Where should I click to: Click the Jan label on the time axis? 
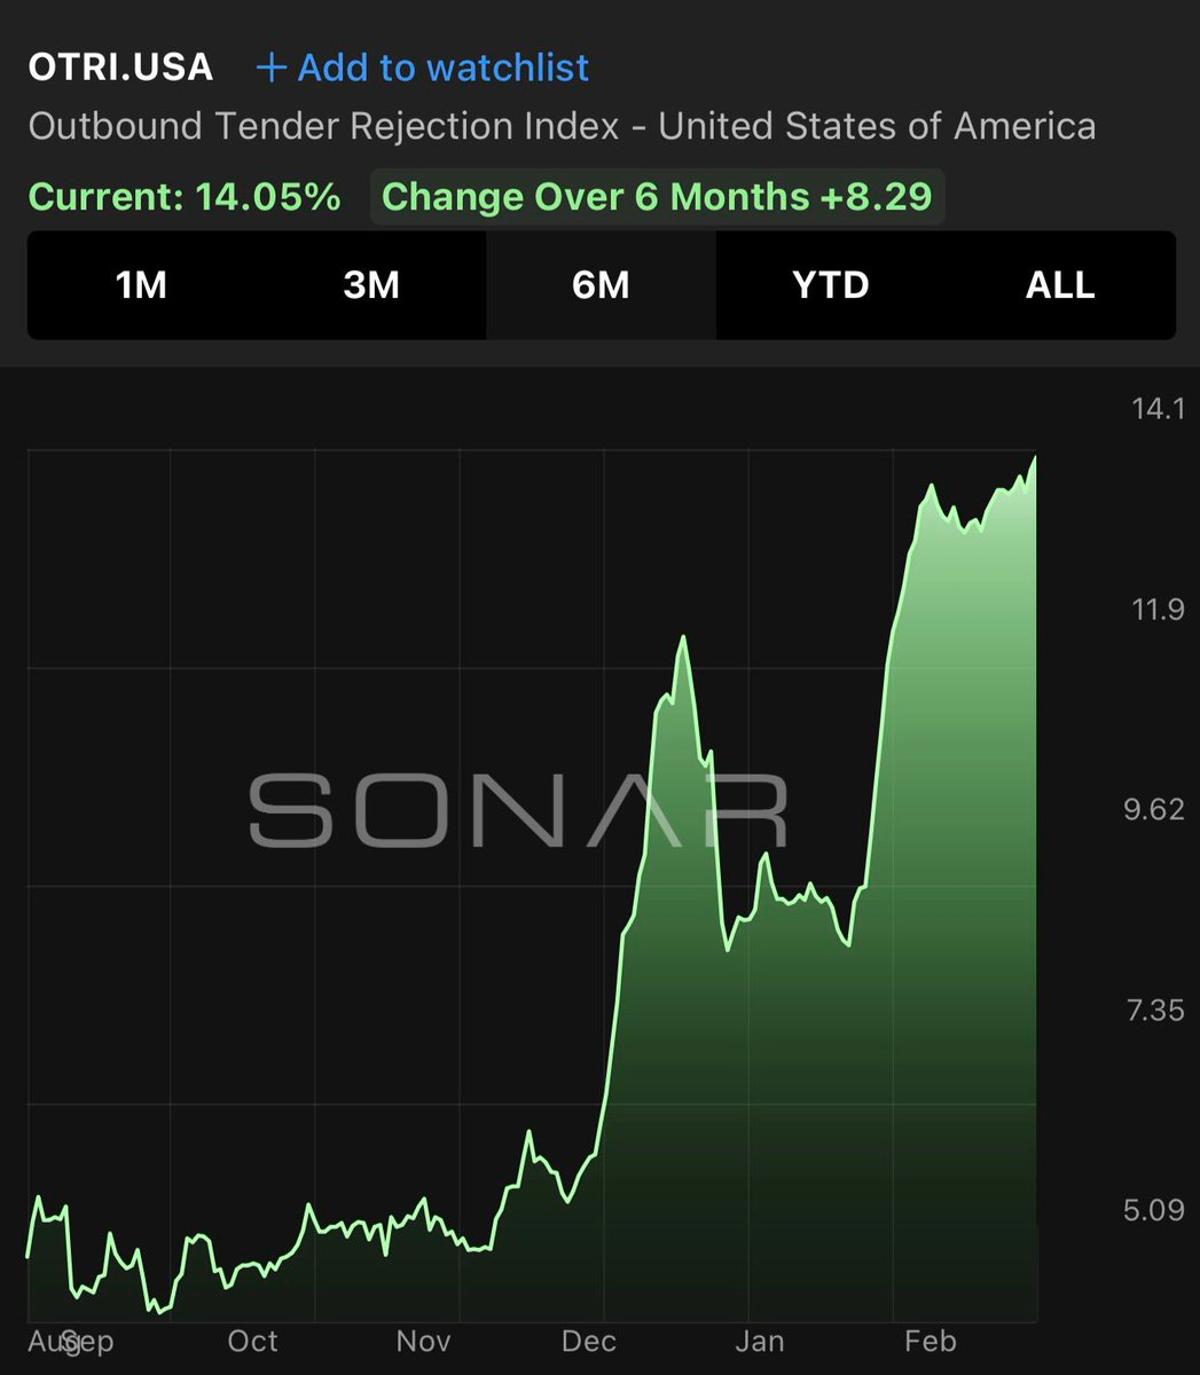coord(760,1341)
